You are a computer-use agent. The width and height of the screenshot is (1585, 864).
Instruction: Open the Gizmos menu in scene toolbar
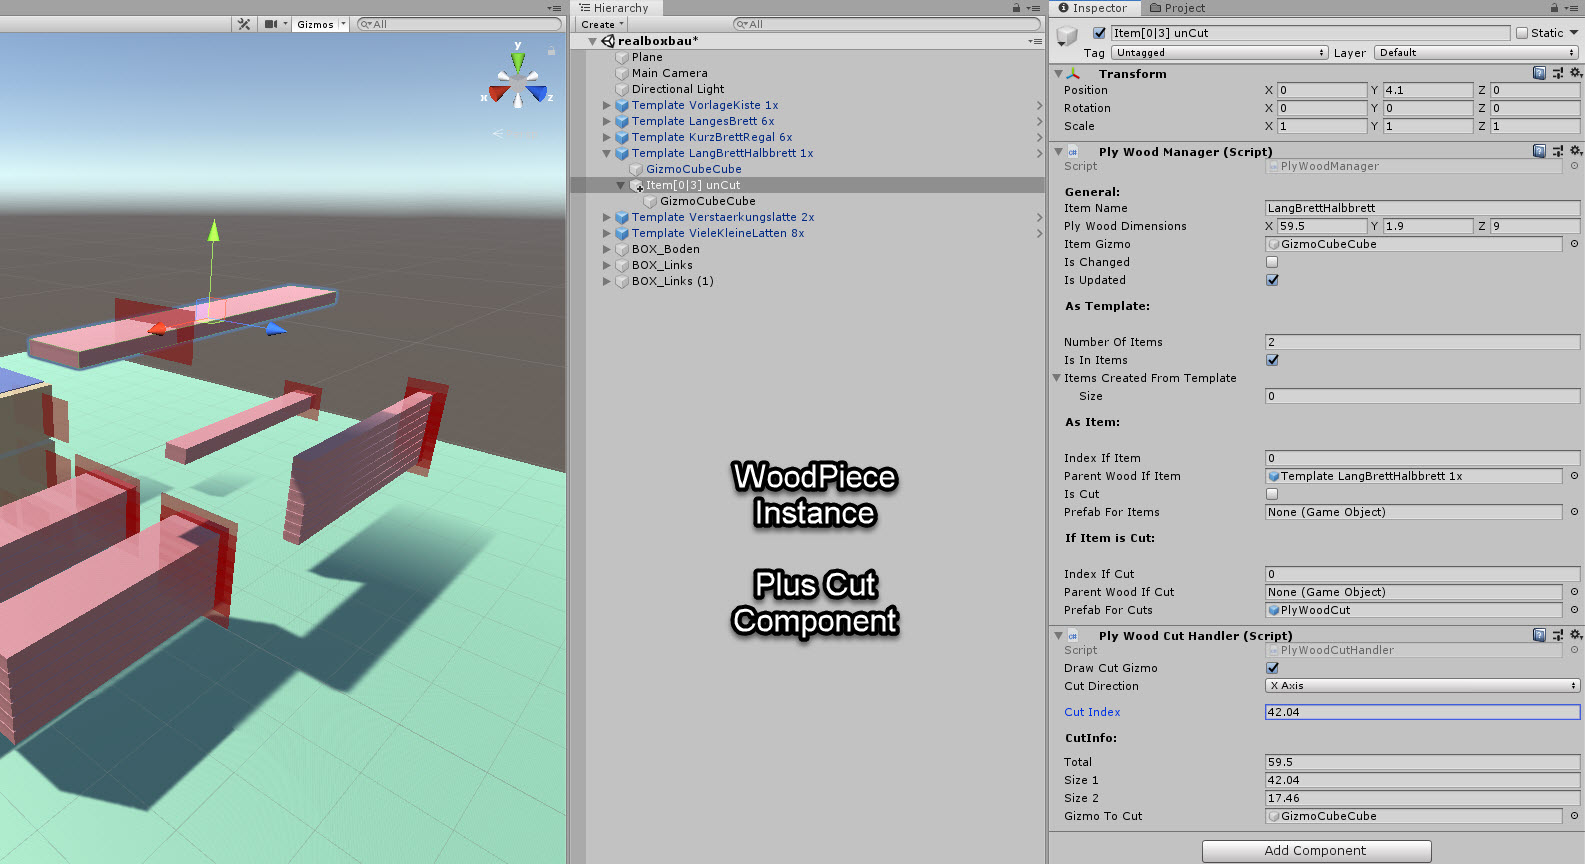[x=321, y=24]
